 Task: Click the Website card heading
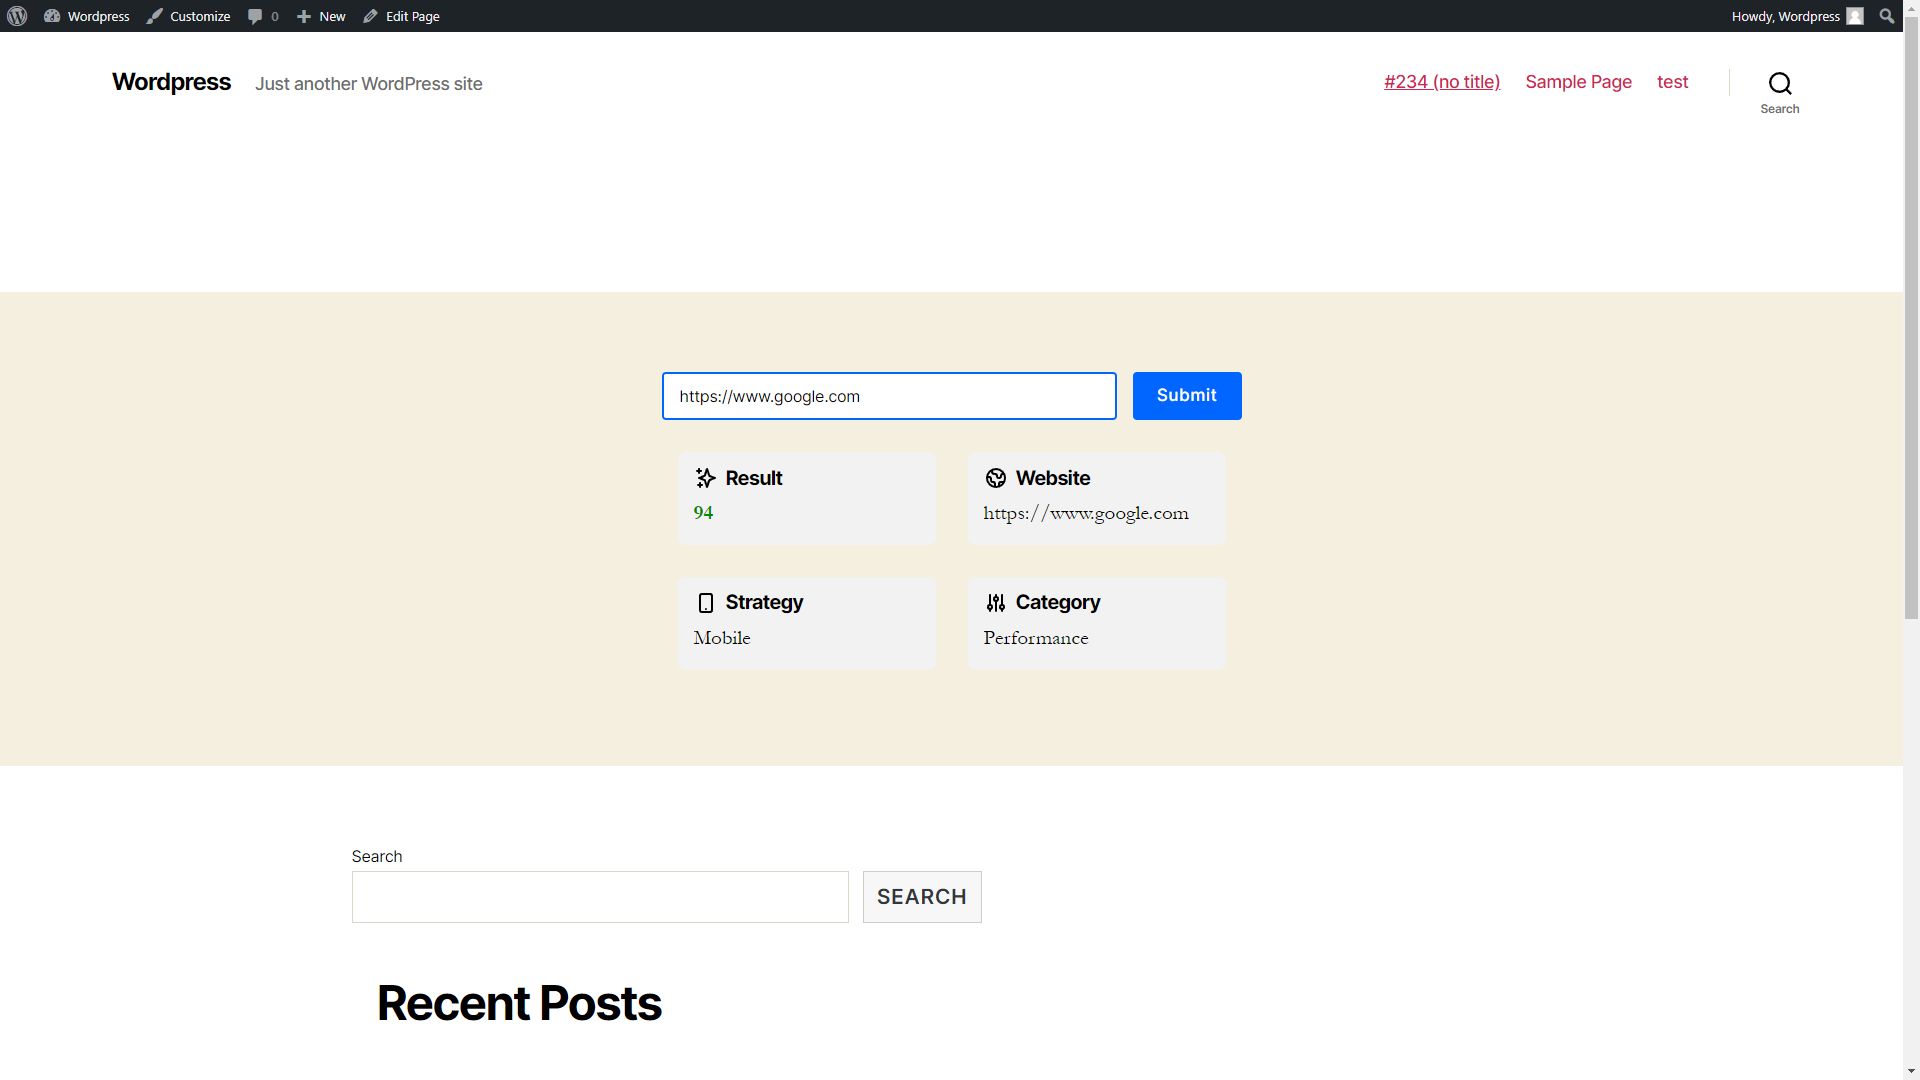[1053, 478]
